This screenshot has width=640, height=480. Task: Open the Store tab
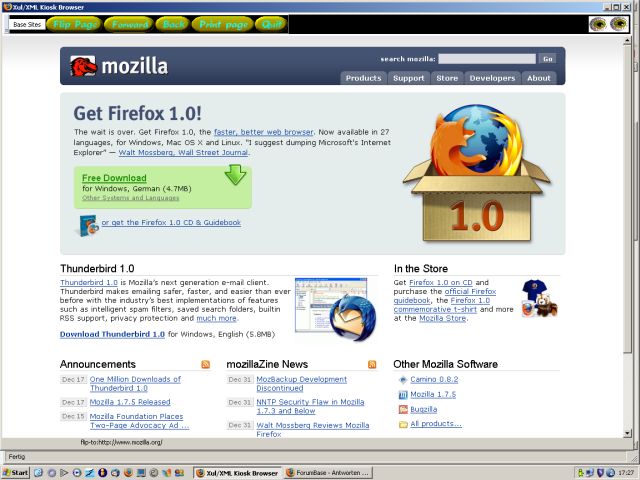[447, 78]
